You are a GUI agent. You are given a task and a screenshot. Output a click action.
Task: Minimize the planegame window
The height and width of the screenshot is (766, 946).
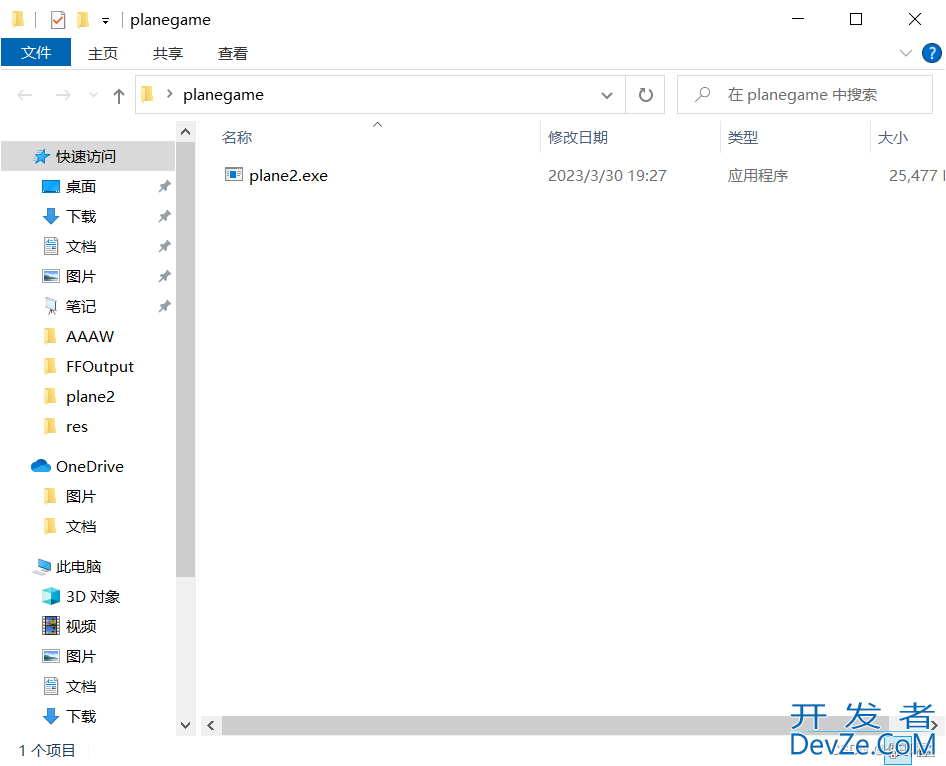pos(798,19)
